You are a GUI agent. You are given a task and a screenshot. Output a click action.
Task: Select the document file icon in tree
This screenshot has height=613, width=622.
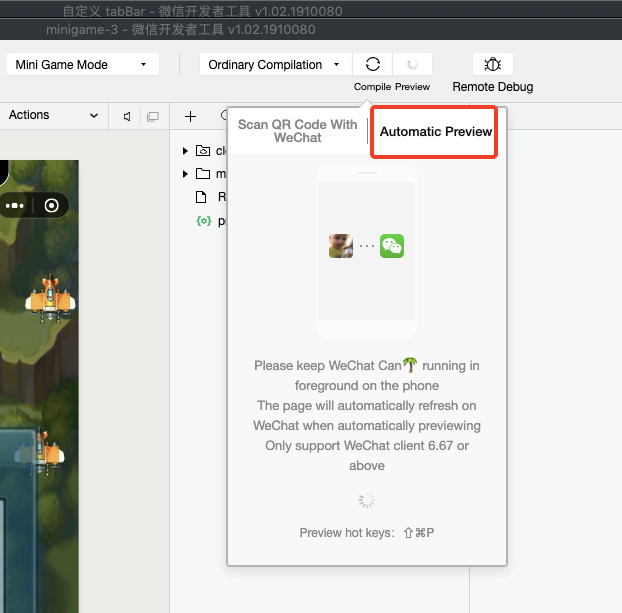tap(201, 197)
